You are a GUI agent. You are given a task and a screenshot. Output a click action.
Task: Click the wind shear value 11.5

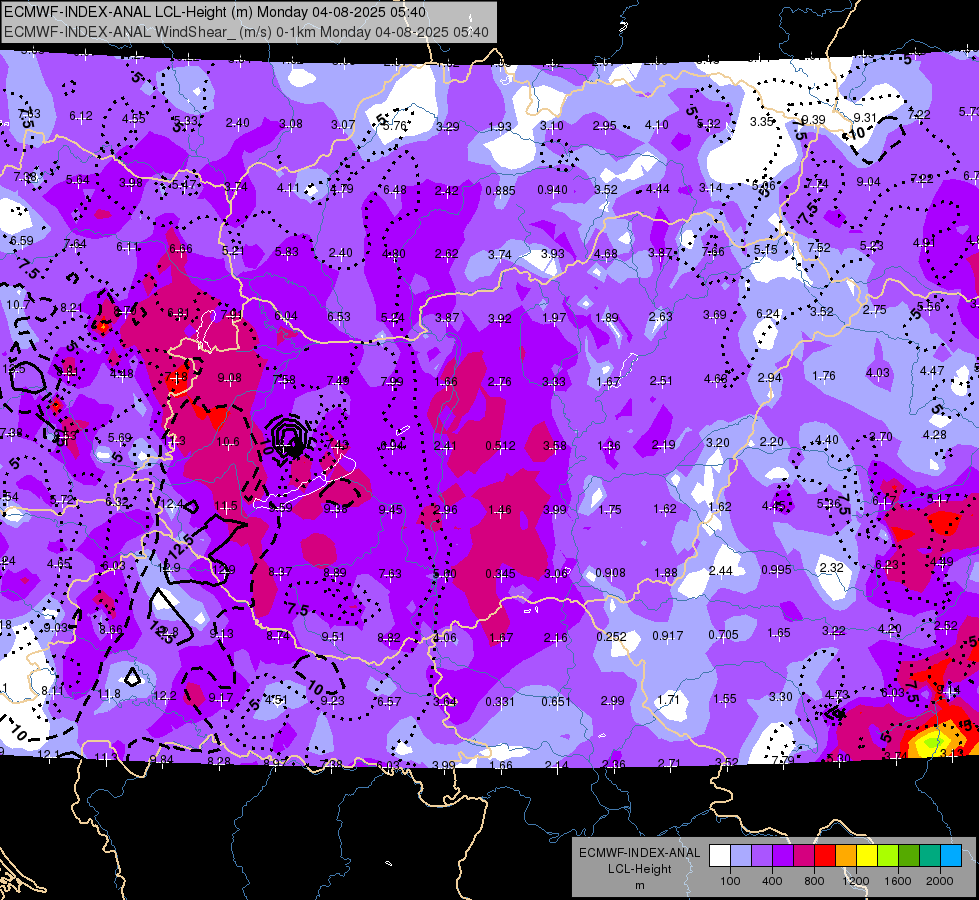click(225, 506)
